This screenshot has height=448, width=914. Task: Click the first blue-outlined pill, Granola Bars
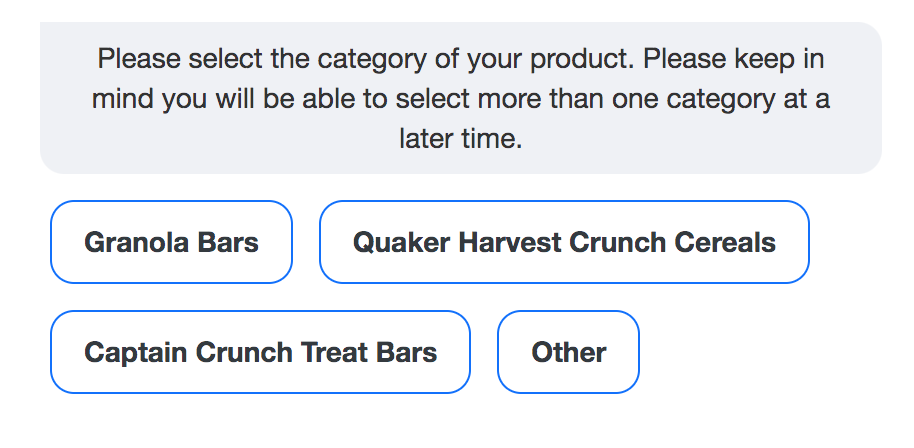(171, 242)
